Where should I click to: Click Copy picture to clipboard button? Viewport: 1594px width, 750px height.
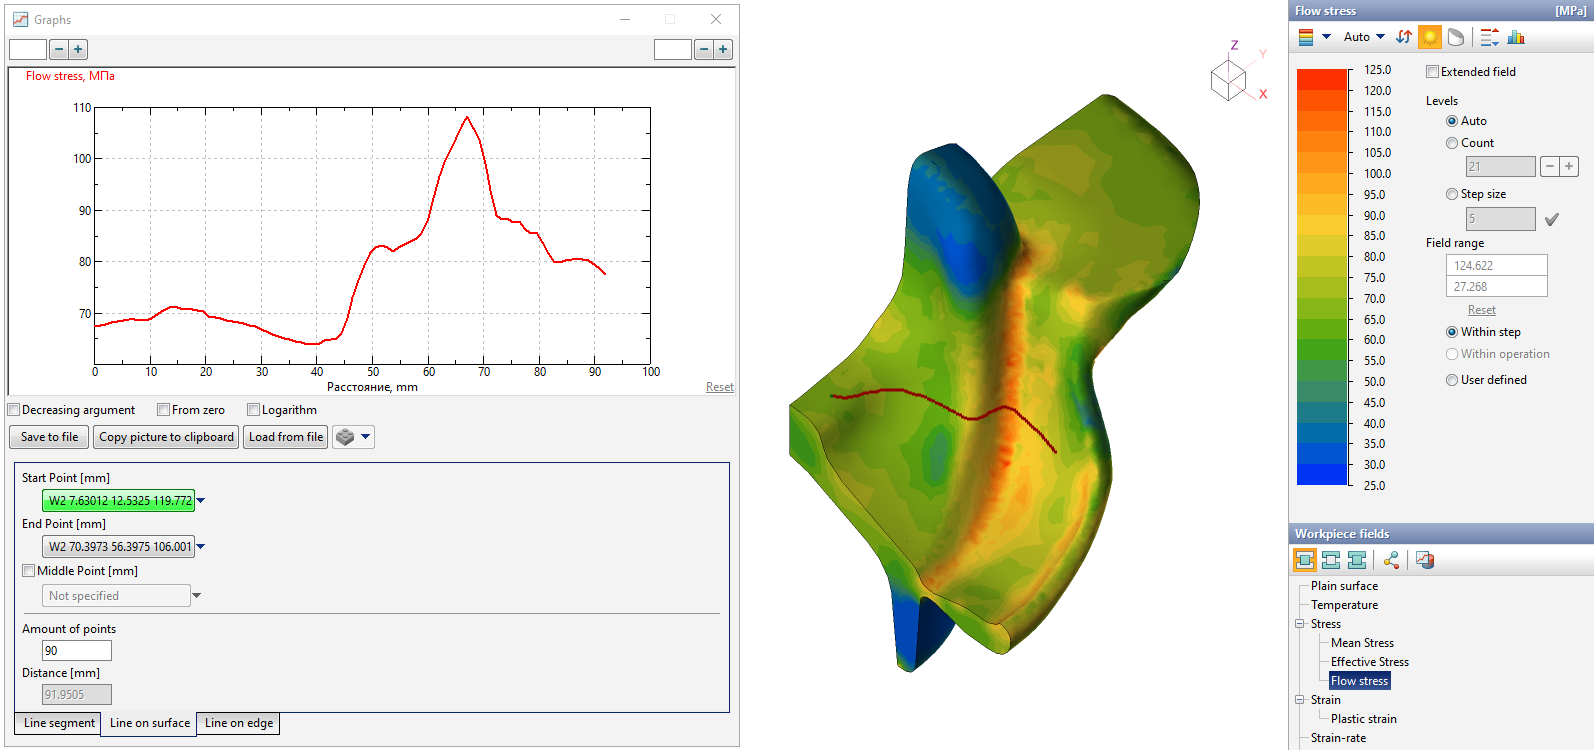(x=166, y=437)
